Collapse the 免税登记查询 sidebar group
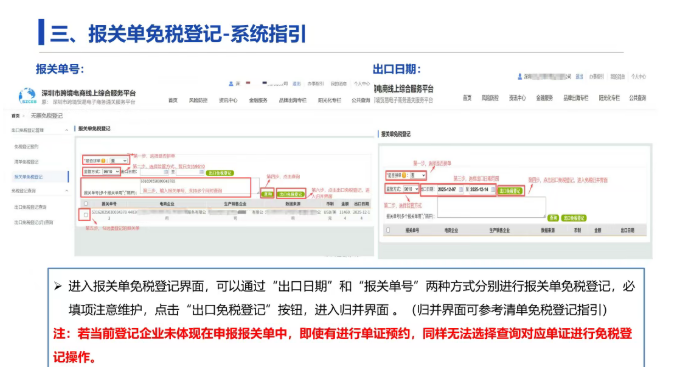 pos(66,190)
